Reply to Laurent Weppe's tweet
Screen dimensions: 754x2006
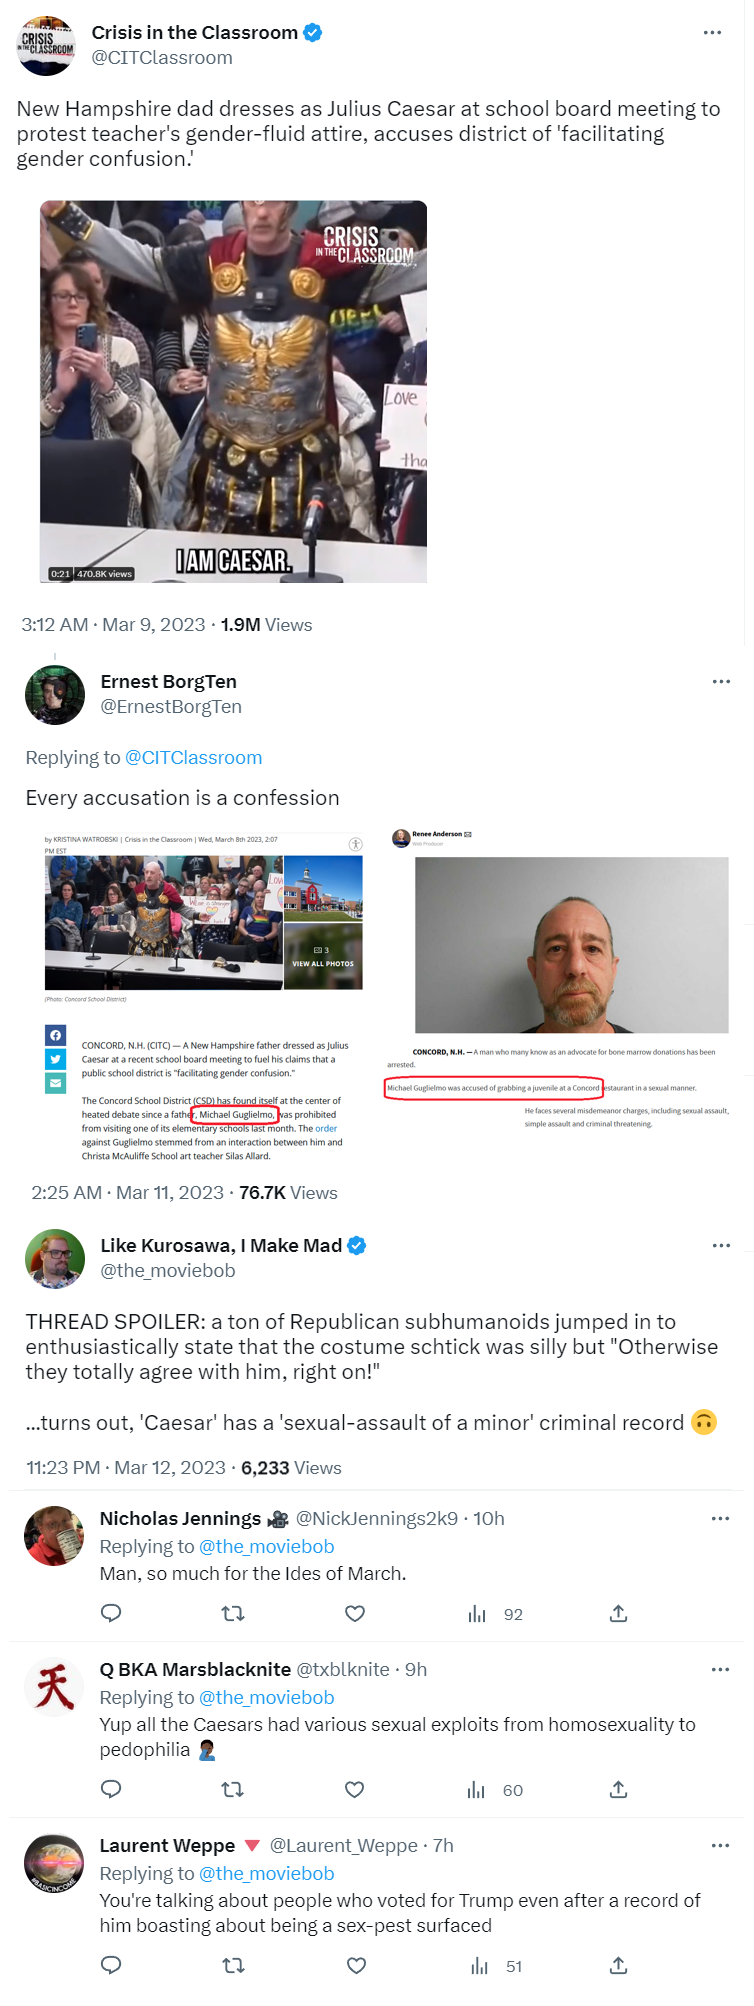112,1965
